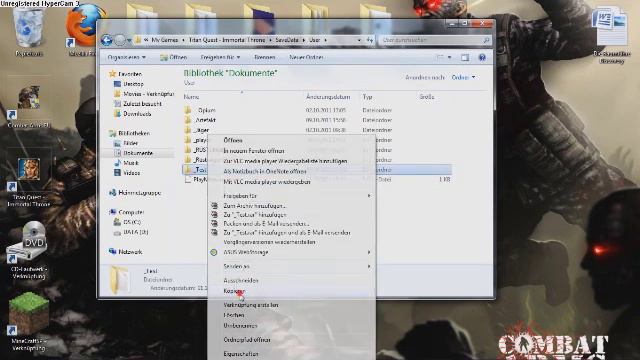Open the view options dropdown arrow
Viewport: 640px width, 360px height.
point(449,58)
